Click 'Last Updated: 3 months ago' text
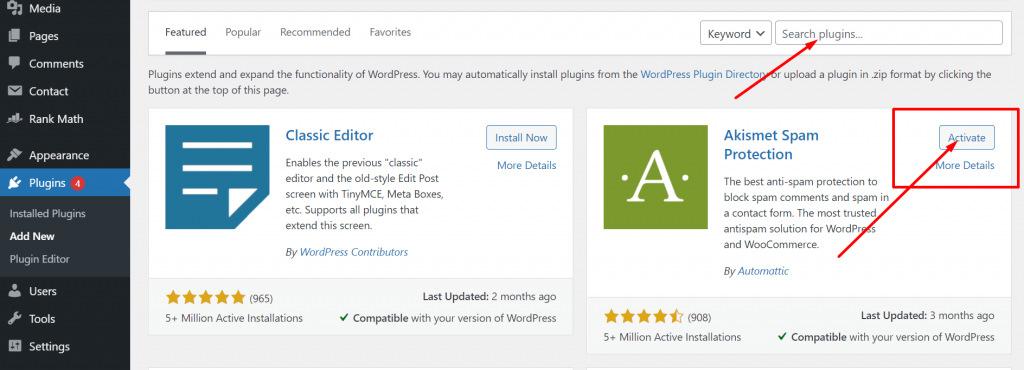Image resolution: width=1024 pixels, height=370 pixels. coord(928,315)
